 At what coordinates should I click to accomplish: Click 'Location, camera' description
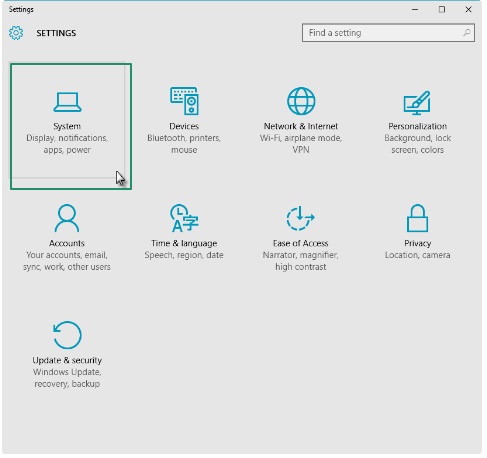point(418,255)
